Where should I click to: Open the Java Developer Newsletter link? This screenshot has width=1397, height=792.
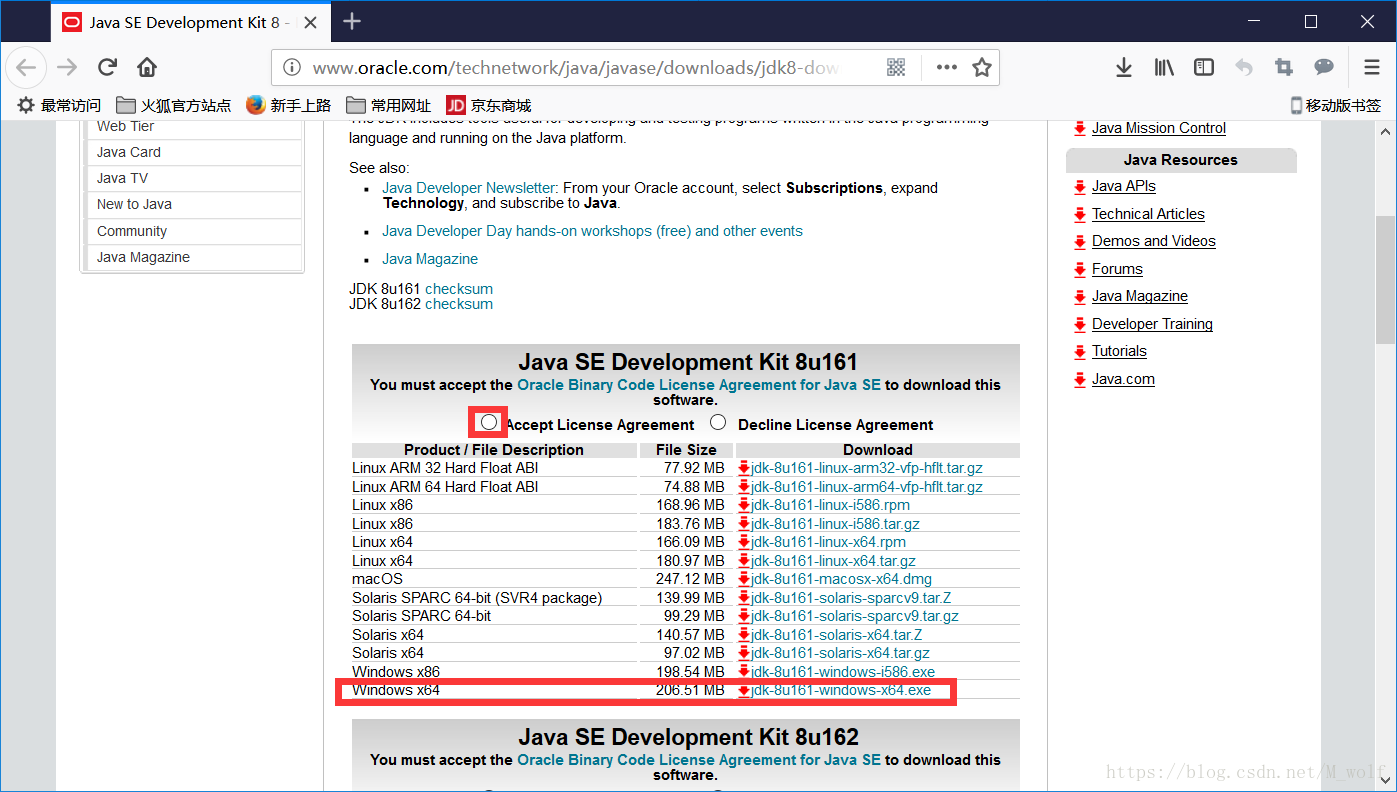[x=468, y=188]
